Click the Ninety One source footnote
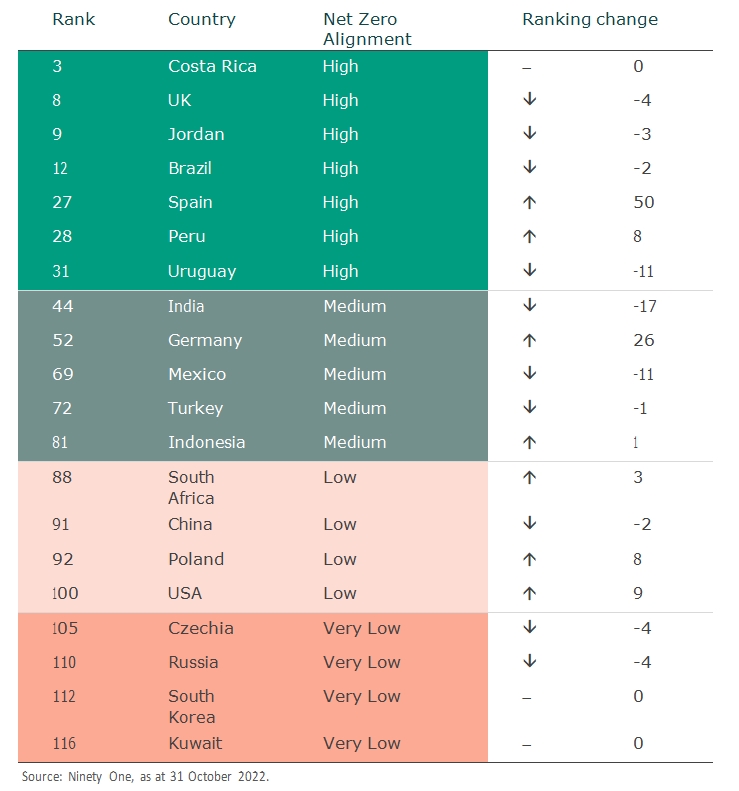This screenshot has height=791, width=739. pos(145,776)
